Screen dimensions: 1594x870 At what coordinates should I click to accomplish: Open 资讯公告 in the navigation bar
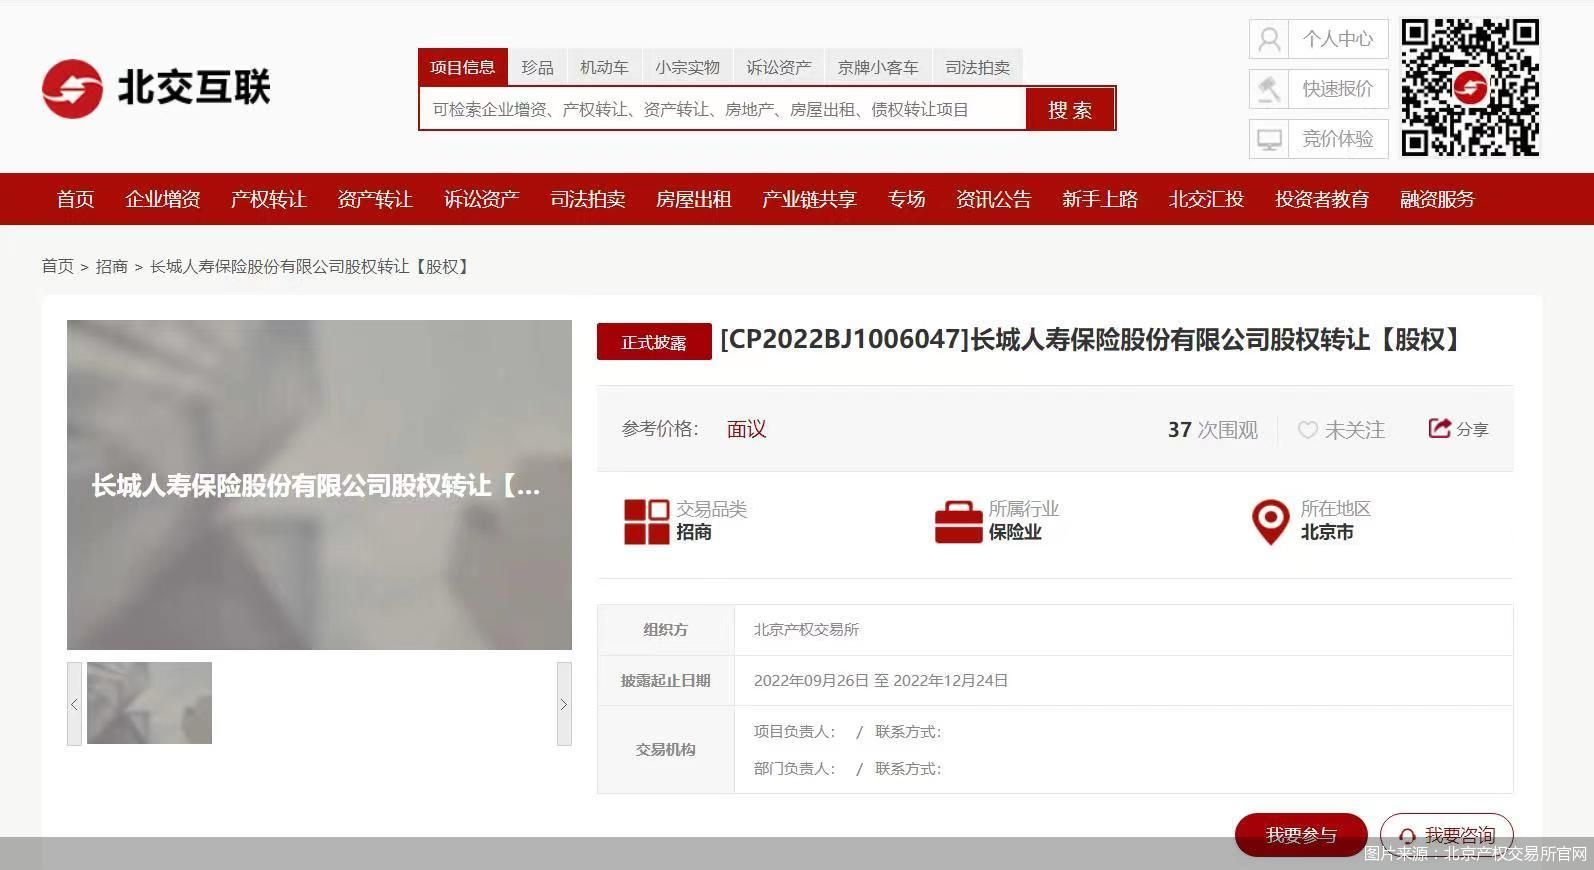pyautogui.click(x=993, y=199)
